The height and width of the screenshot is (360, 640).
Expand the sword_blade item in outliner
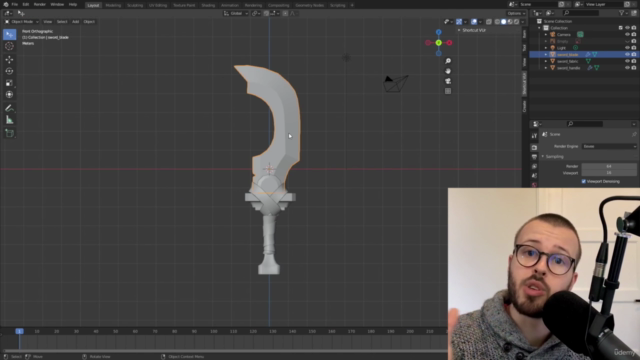tap(546, 54)
